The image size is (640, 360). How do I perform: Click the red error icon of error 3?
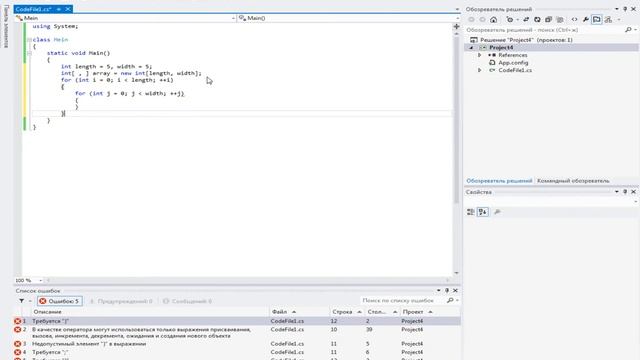click(18, 344)
